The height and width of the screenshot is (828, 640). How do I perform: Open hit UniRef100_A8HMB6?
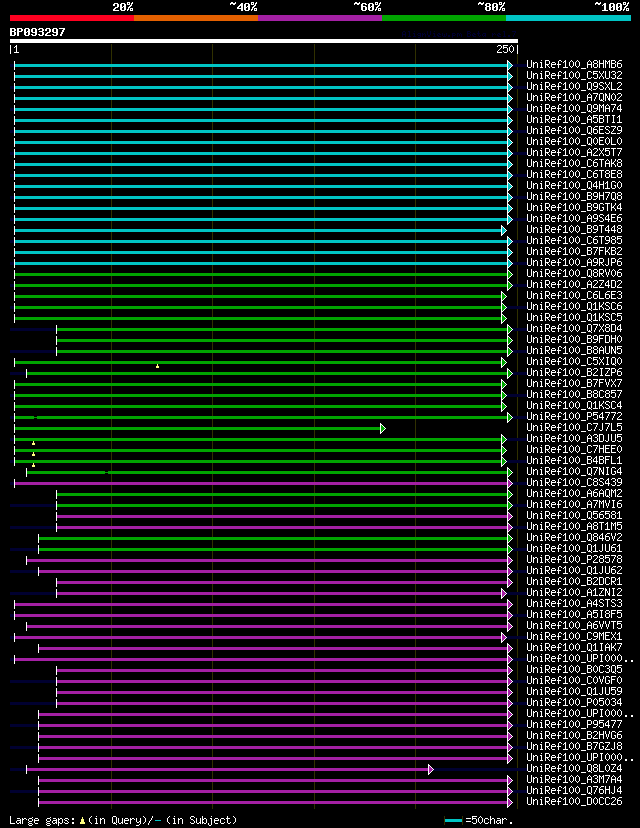(x=574, y=64)
